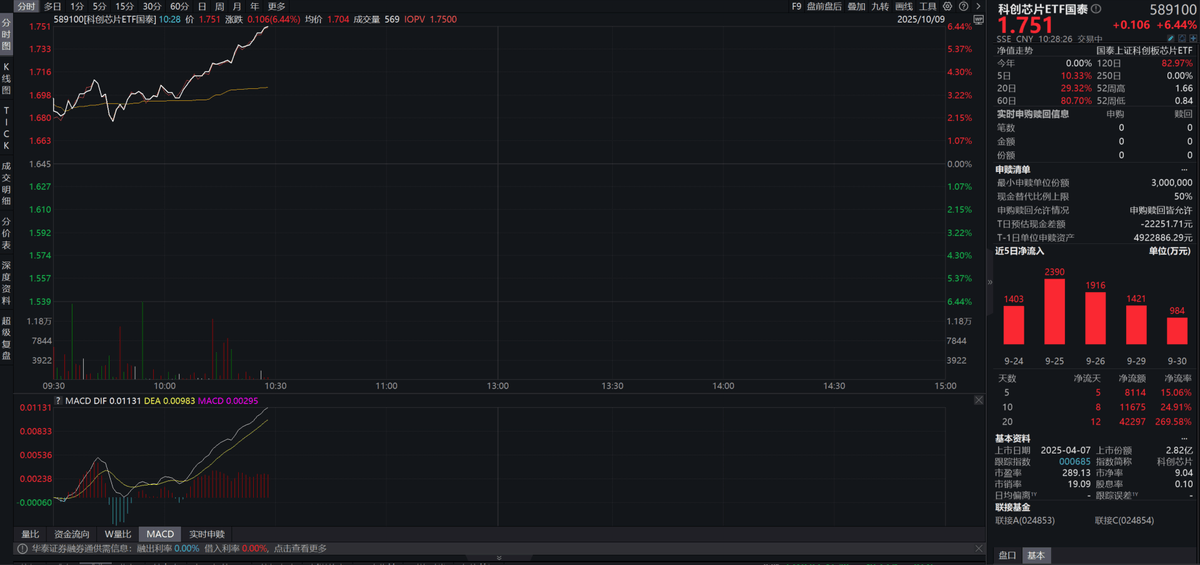Open the 工具 tools menu
This screenshot has width=1200, height=565.
coord(929,6)
